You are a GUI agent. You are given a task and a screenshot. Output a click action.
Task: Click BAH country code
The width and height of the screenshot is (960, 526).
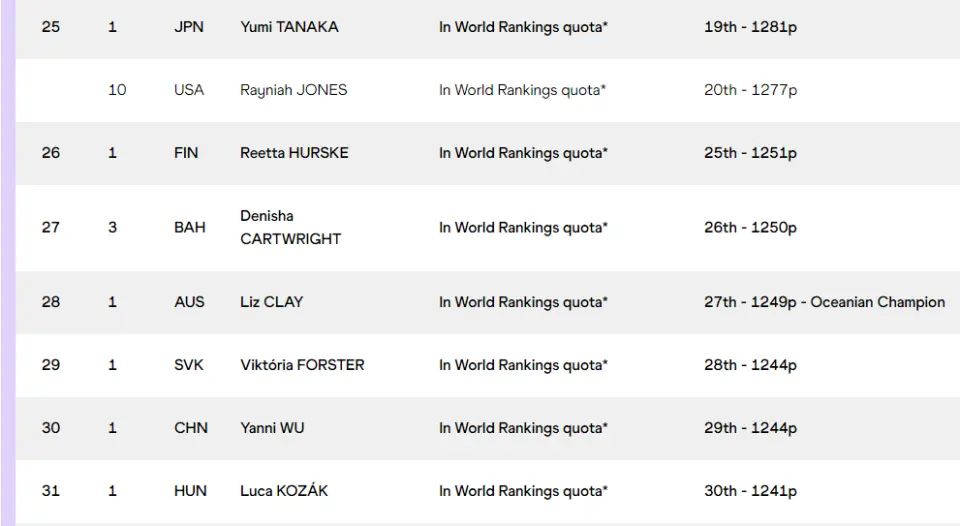click(190, 228)
